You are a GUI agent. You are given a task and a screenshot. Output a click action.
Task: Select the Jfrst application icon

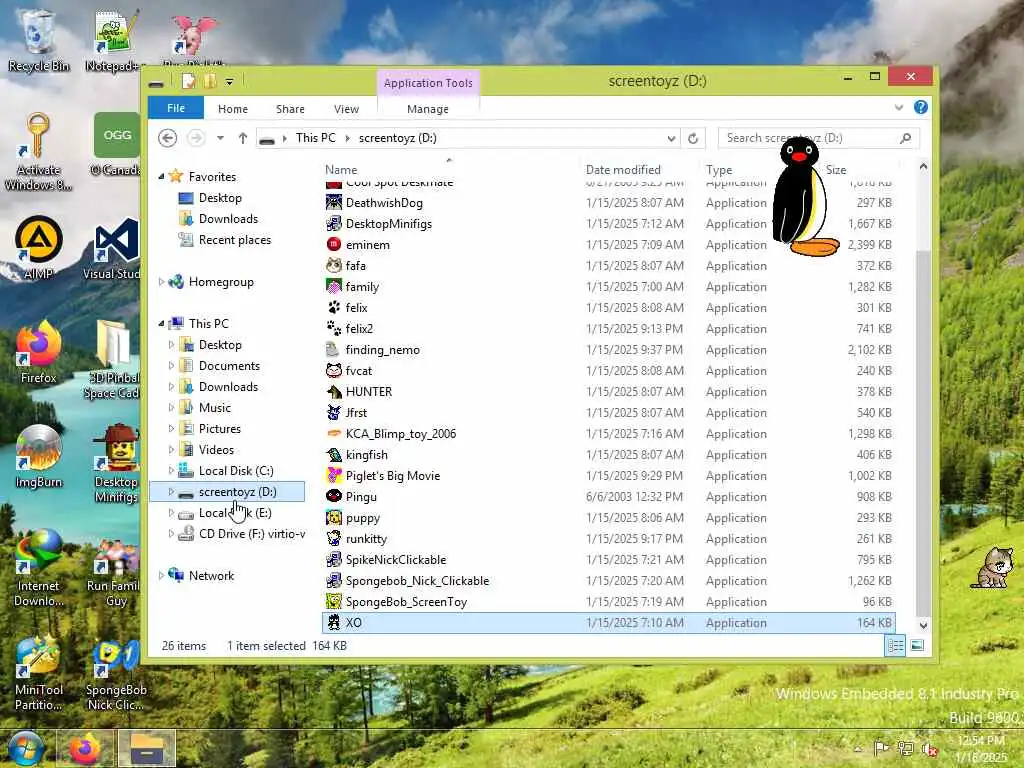[x=334, y=412]
